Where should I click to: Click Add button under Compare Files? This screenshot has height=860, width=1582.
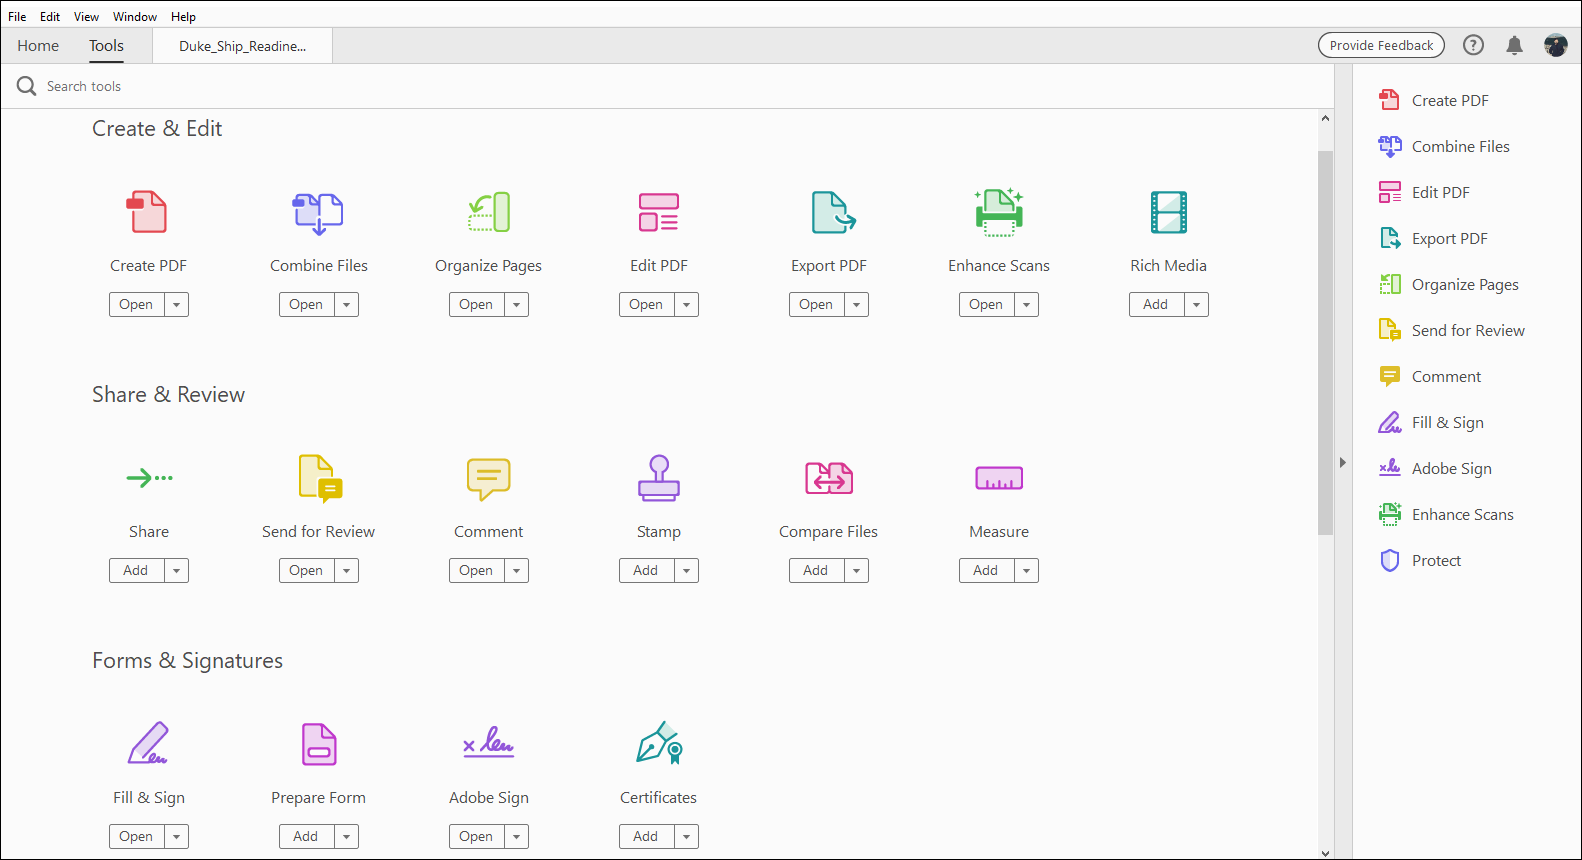[x=816, y=571]
